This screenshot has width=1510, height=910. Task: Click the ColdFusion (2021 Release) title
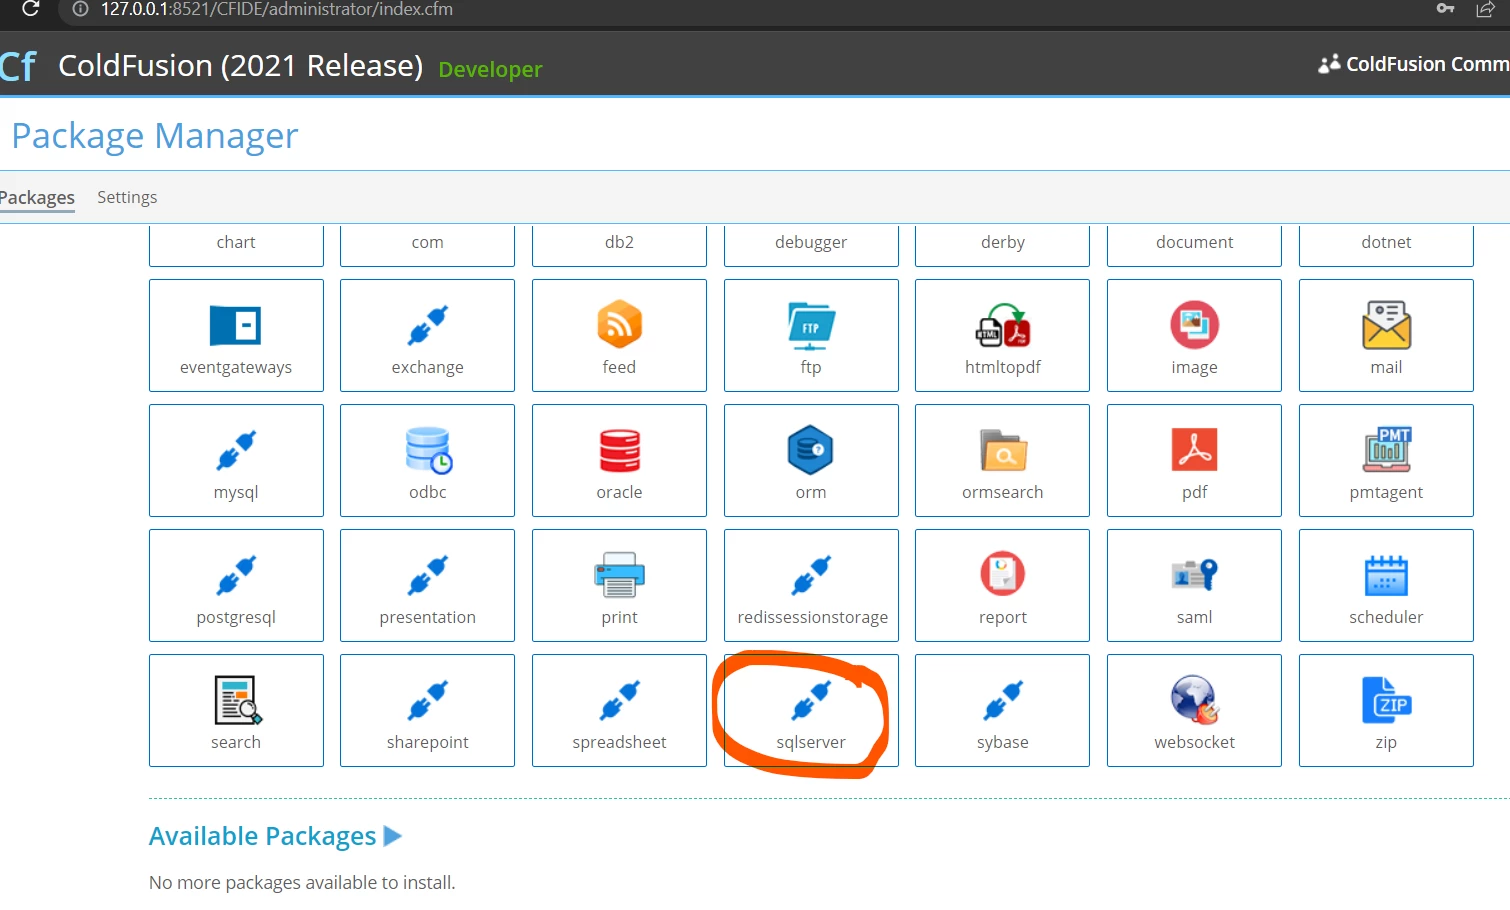(x=241, y=65)
